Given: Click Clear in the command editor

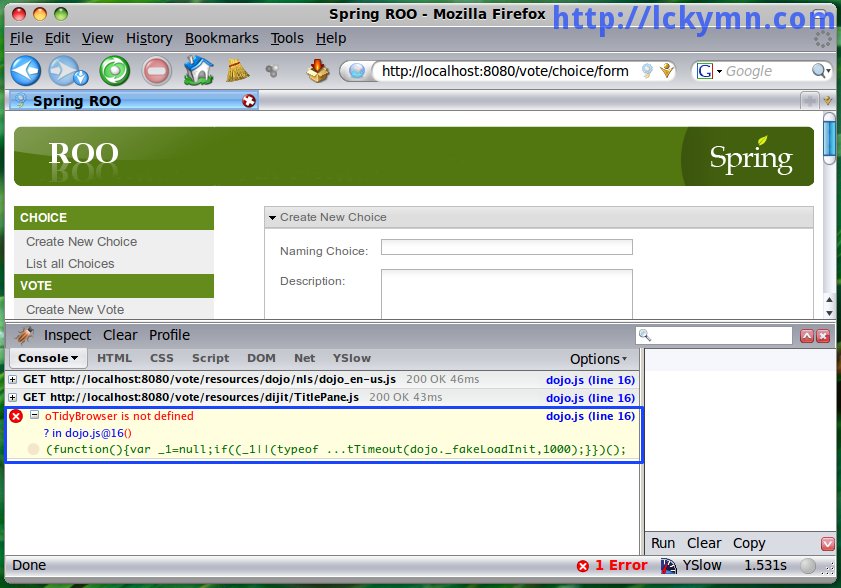Looking at the screenshot, I should pos(704,543).
